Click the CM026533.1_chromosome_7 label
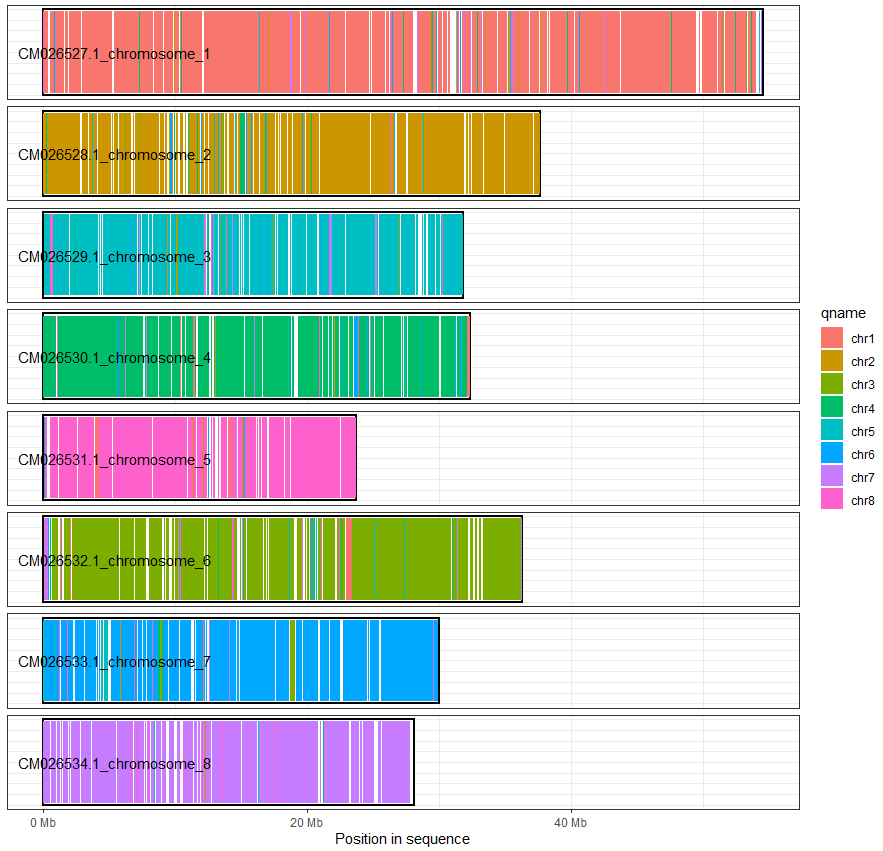This screenshot has height=851, width=883. pyautogui.click(x=114, y=662)
